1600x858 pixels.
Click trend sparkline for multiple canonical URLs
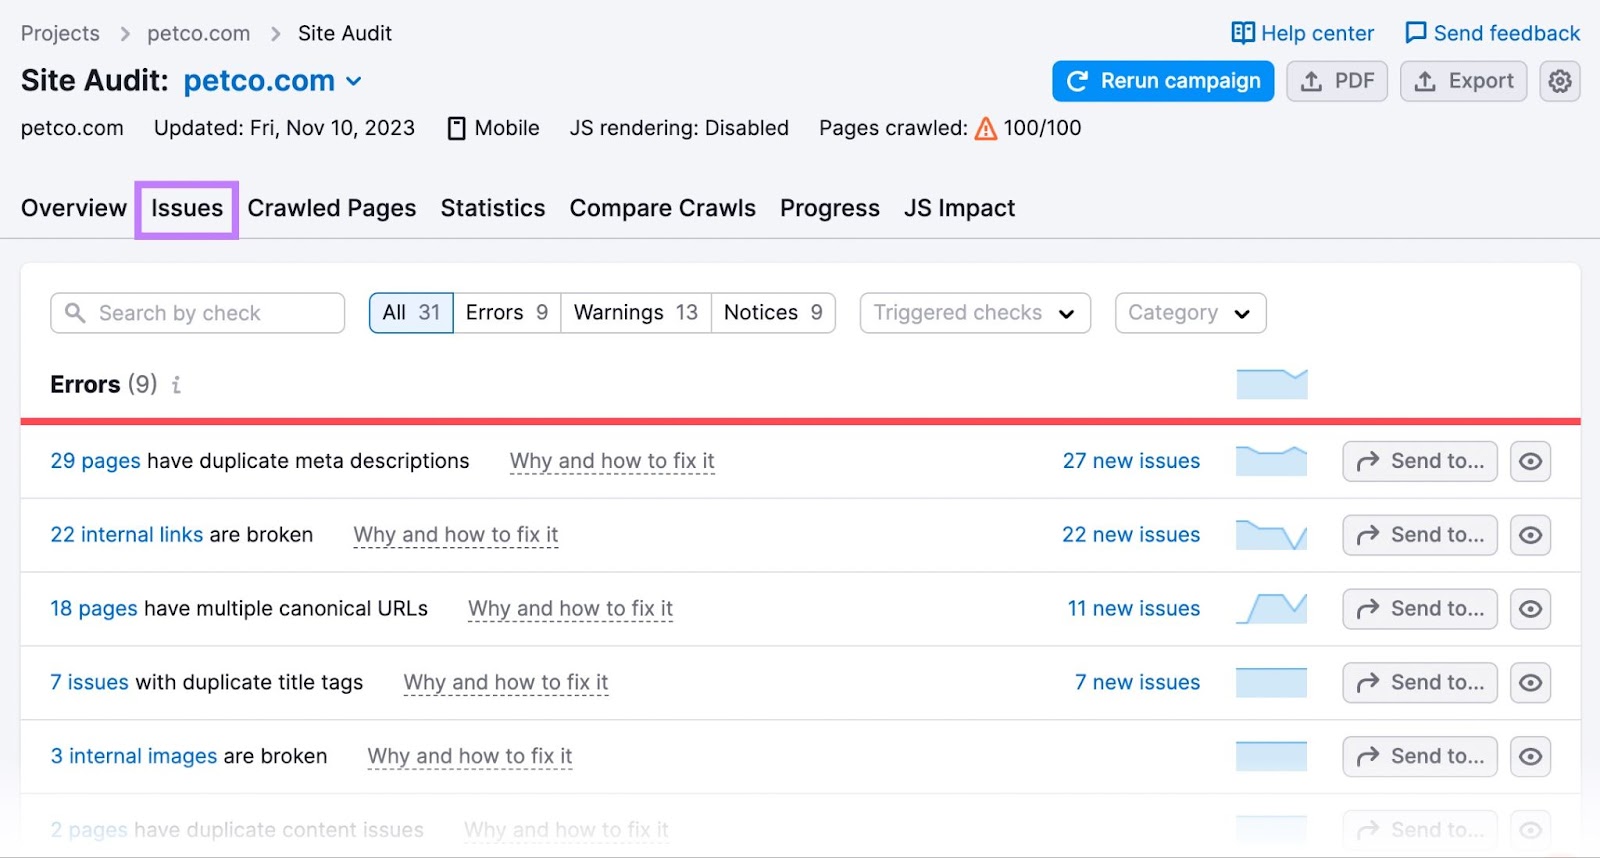pos(1271,609)
